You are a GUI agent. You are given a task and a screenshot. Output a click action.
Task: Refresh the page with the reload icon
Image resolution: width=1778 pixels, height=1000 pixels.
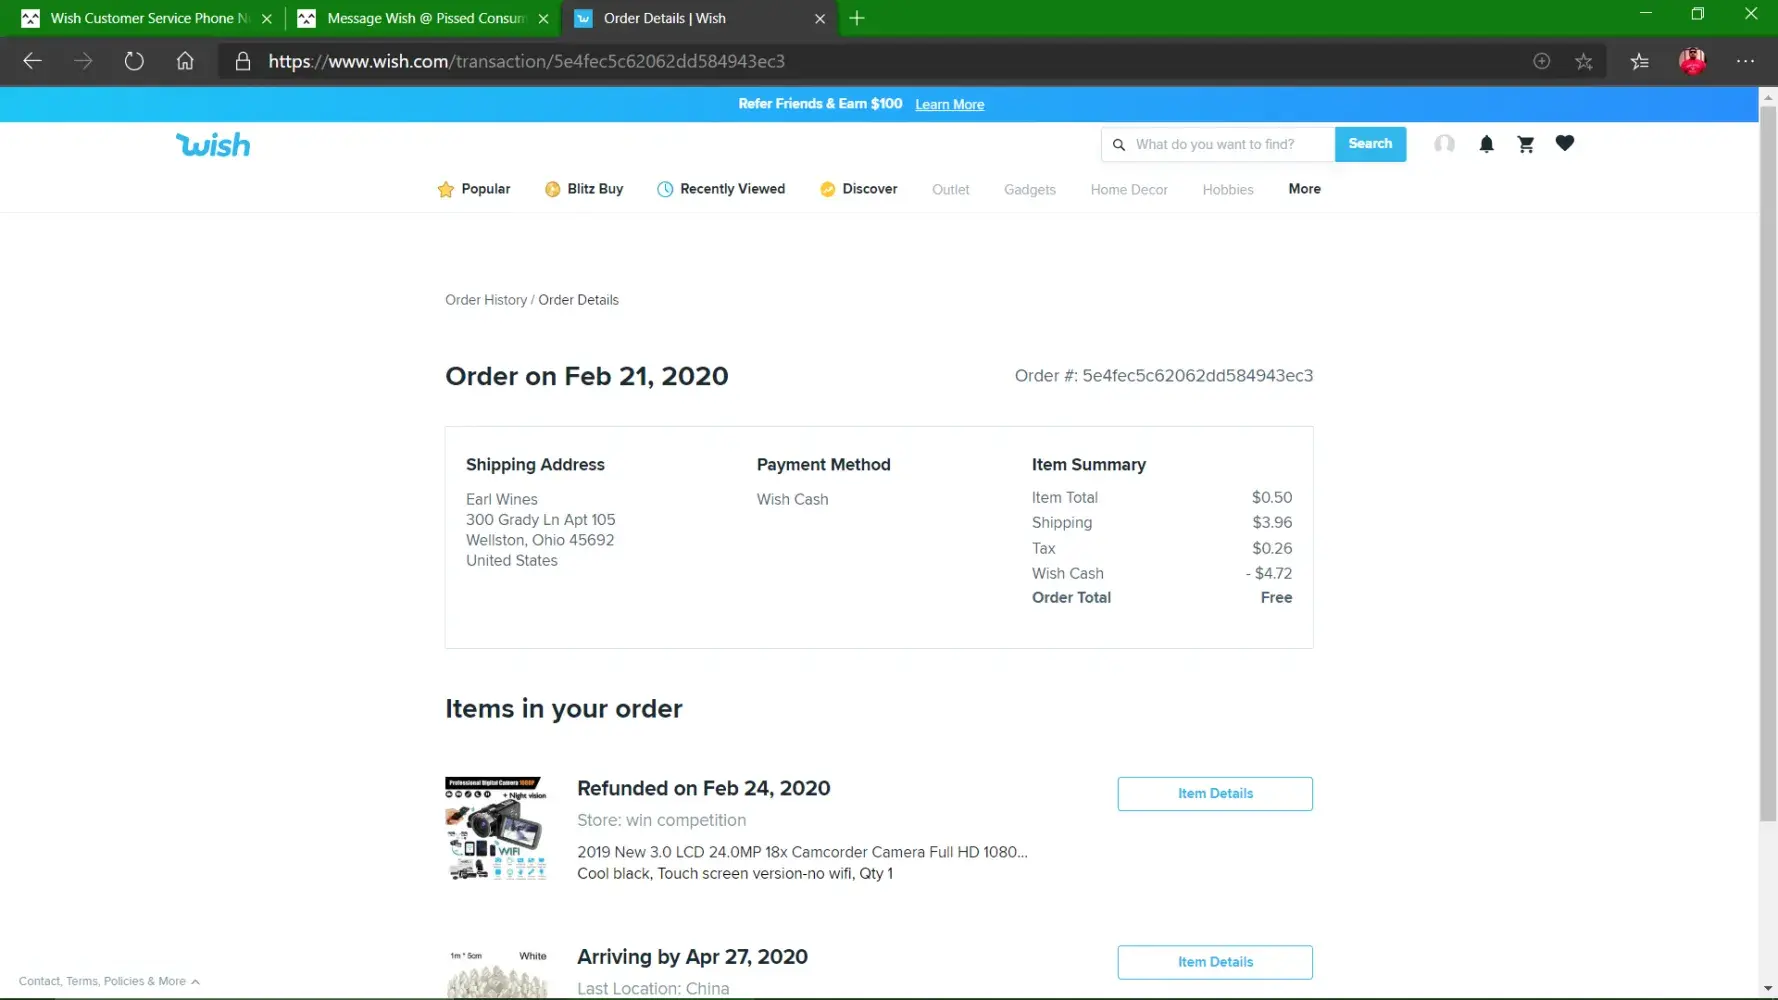(134, 61)
